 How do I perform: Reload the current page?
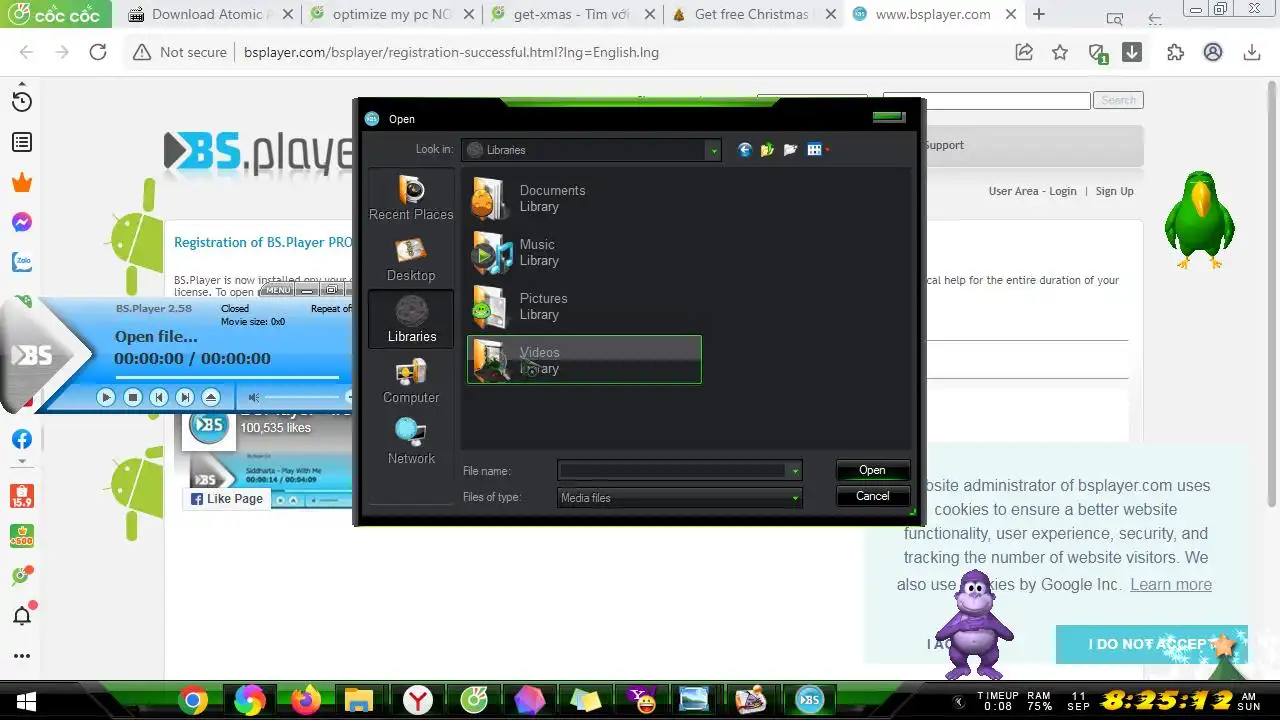click(98, 52)
